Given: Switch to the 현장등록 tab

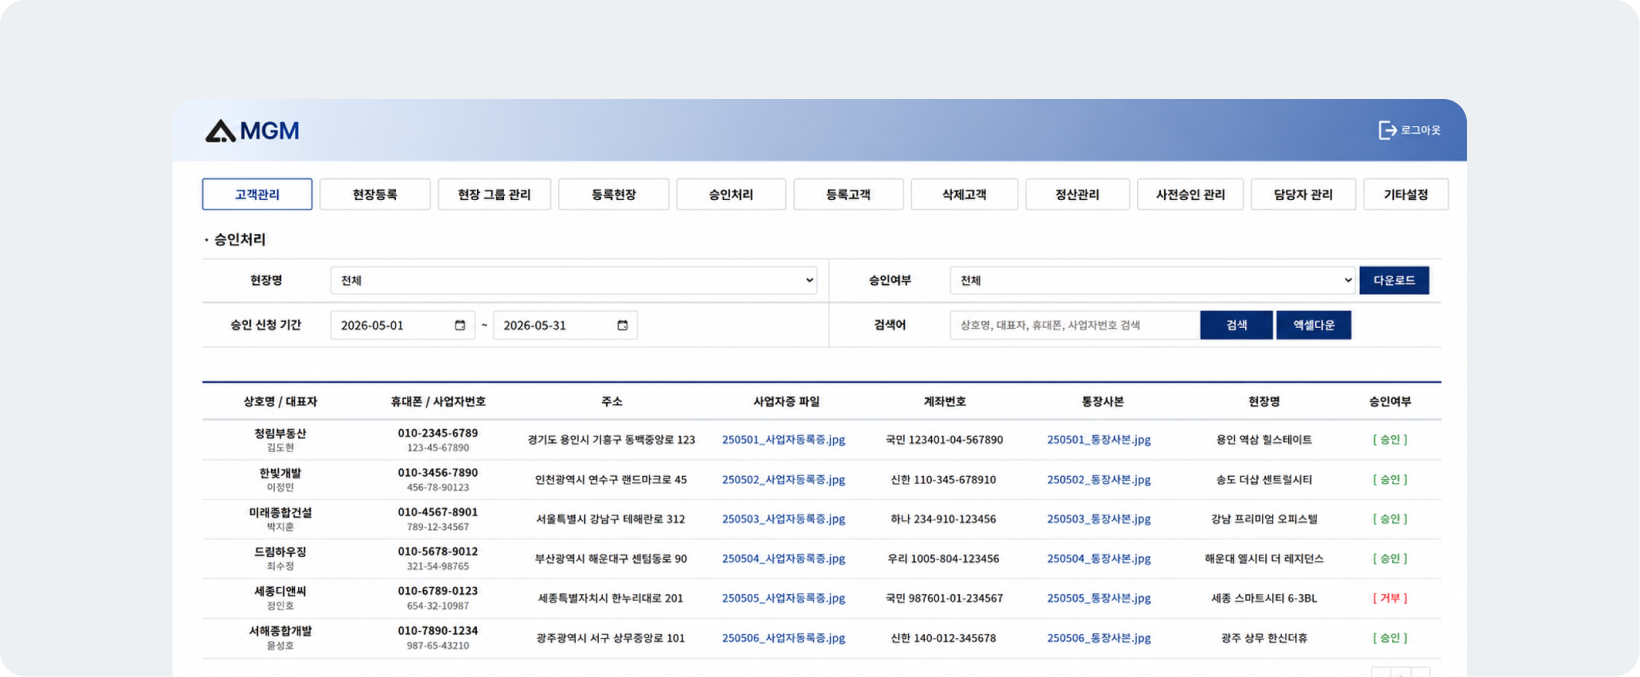Looking at the screenshot, I should [375, 194].
